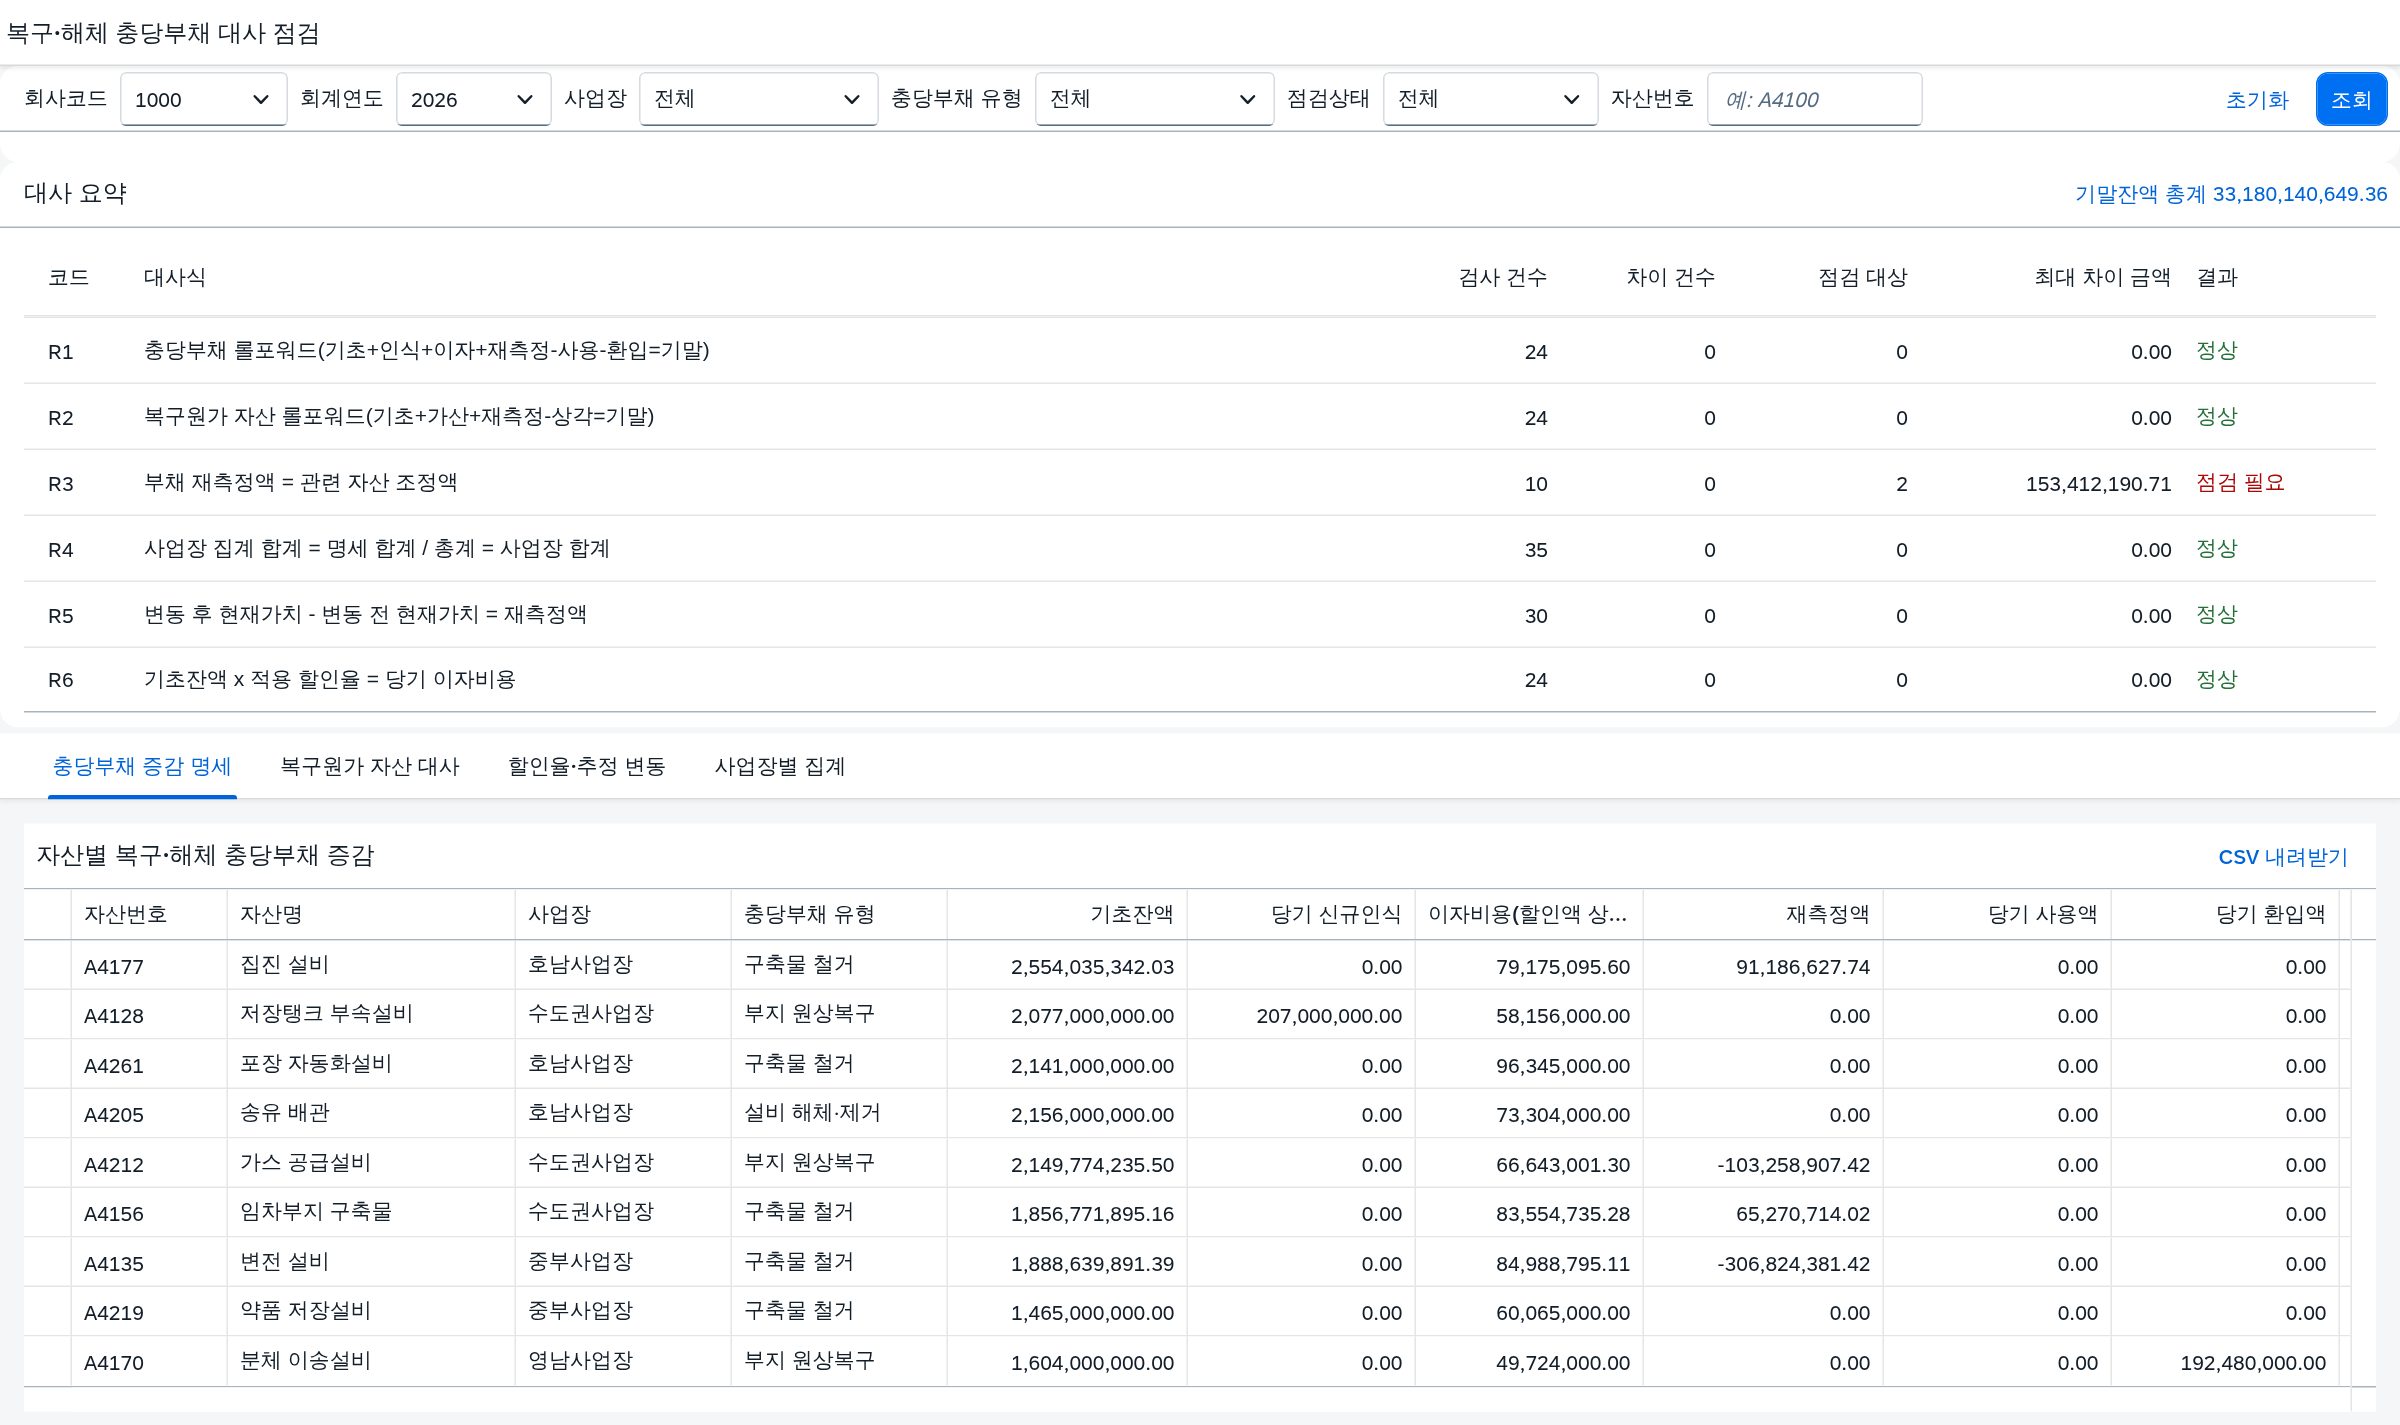Select the 충당부채 증감 명세 tab

coord(142,766)
